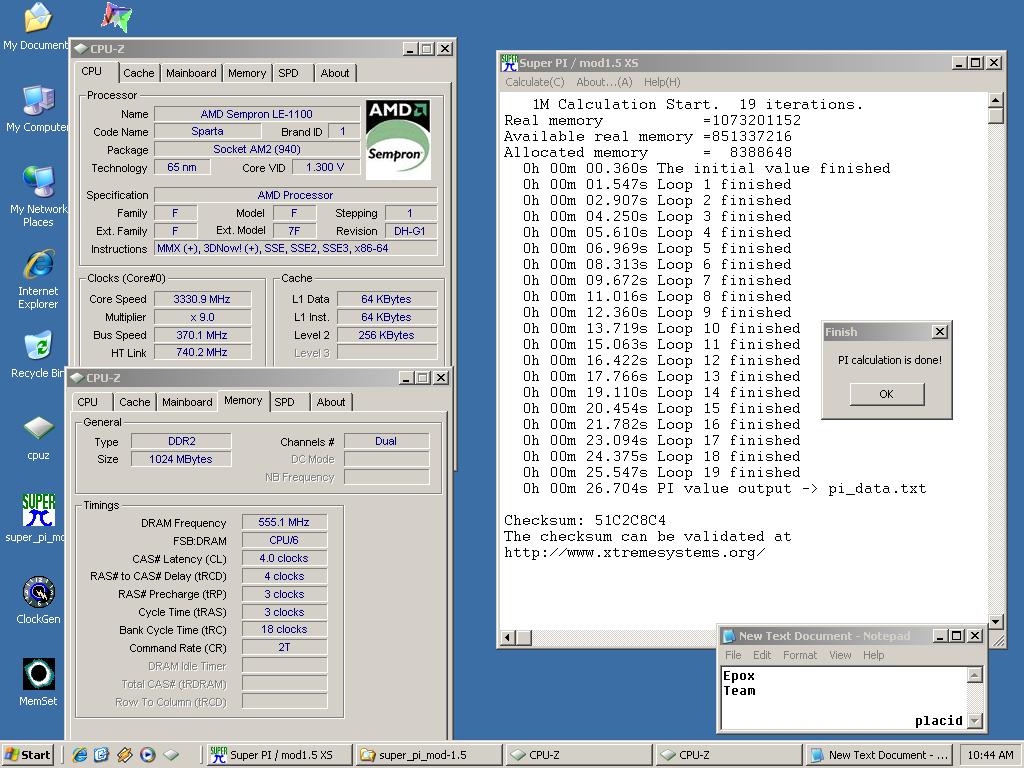Switch to Super PI taskbar button
1024x768 pixels.
[x=279, y=755]
